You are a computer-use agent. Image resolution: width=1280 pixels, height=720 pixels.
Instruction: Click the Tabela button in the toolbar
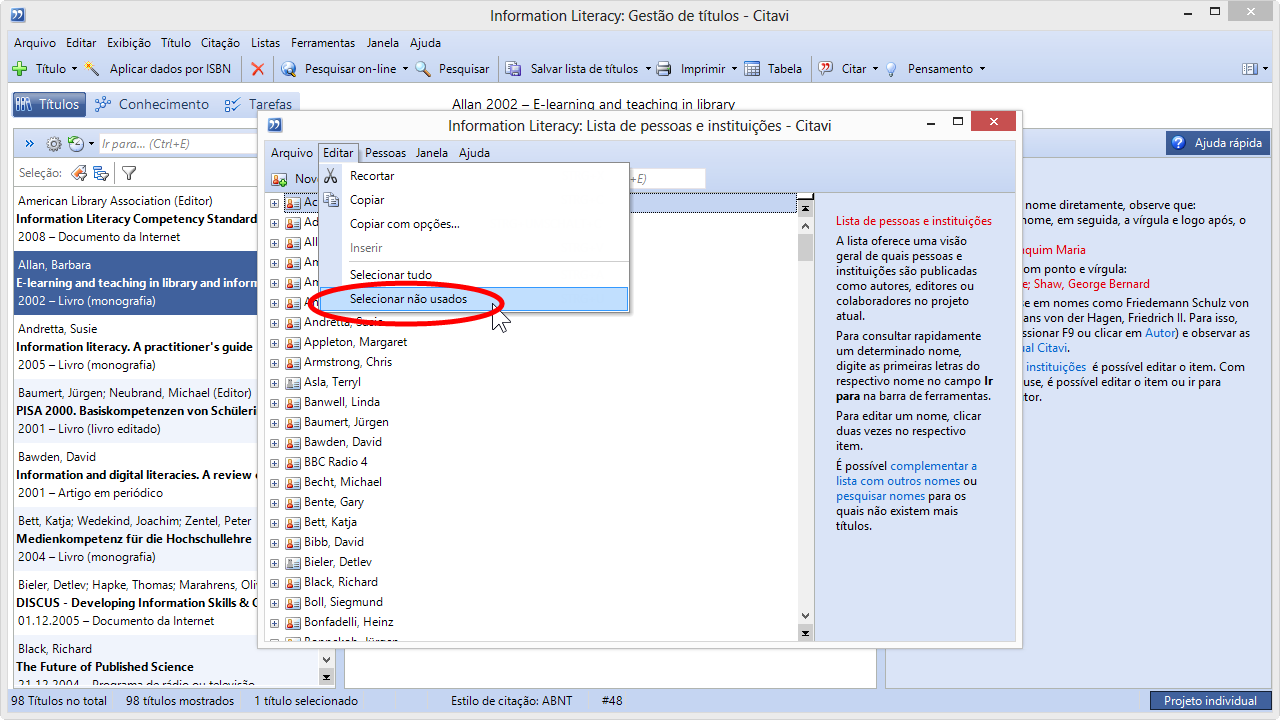(772, 69)
